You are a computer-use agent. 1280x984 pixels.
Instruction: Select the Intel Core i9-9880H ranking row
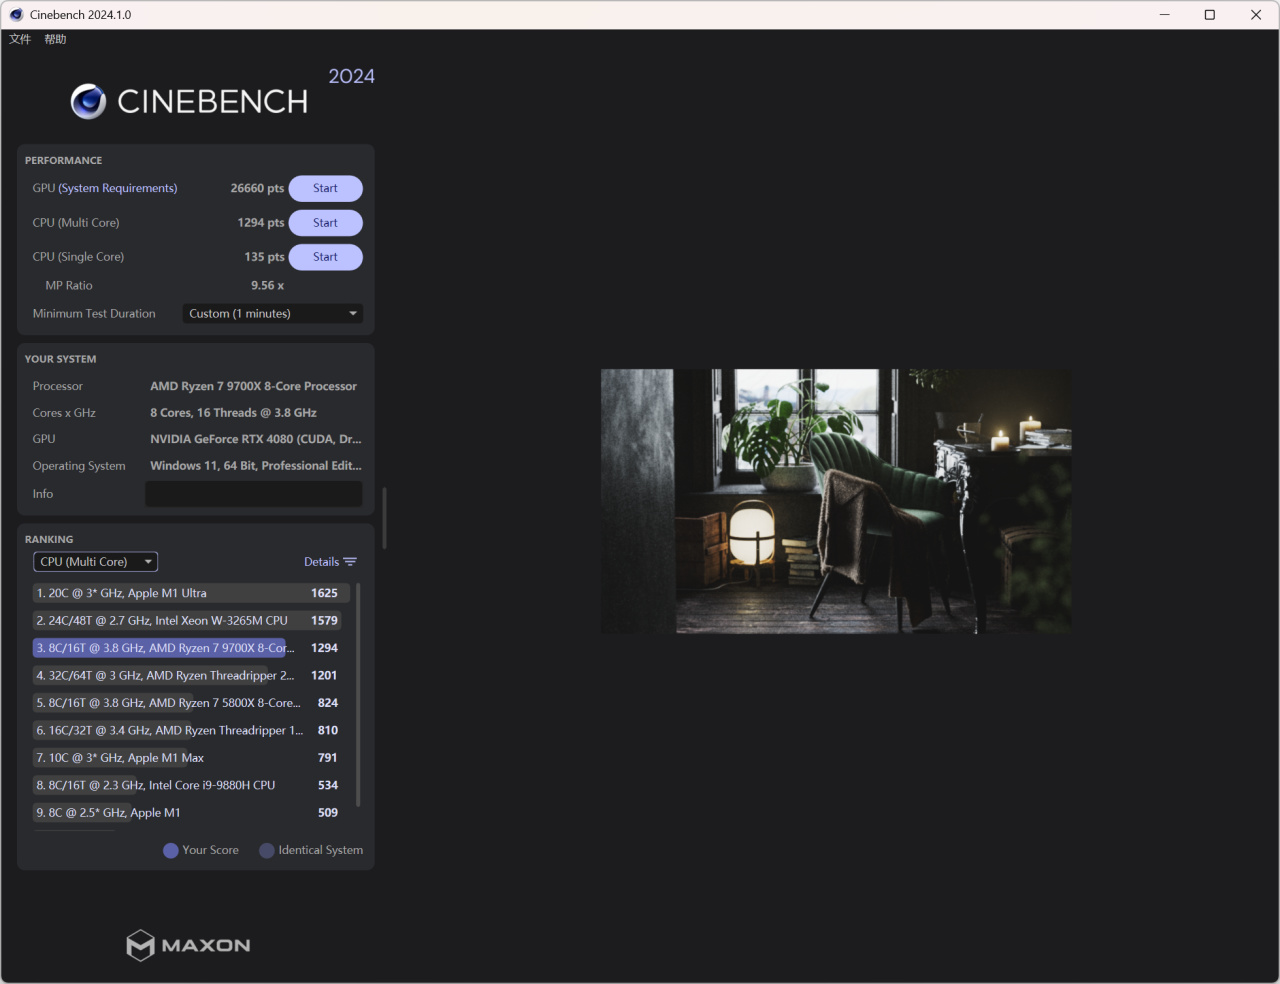coord(191,786)
